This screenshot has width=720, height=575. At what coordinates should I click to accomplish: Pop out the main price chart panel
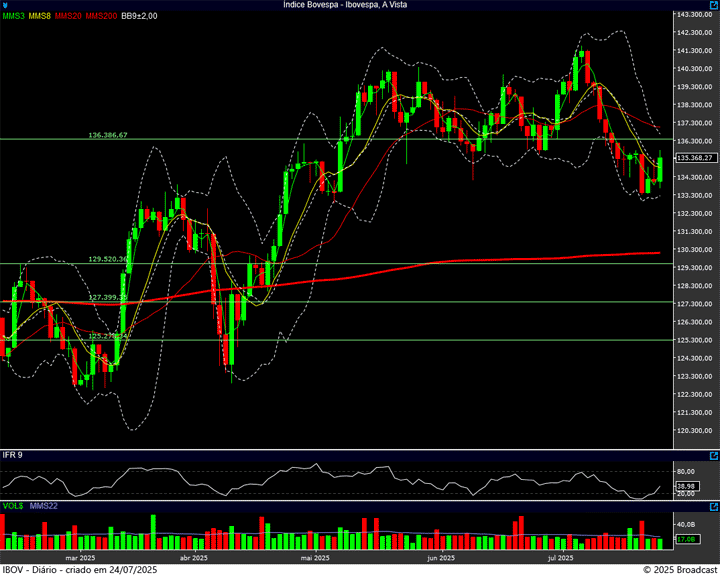tap(714, 5)
